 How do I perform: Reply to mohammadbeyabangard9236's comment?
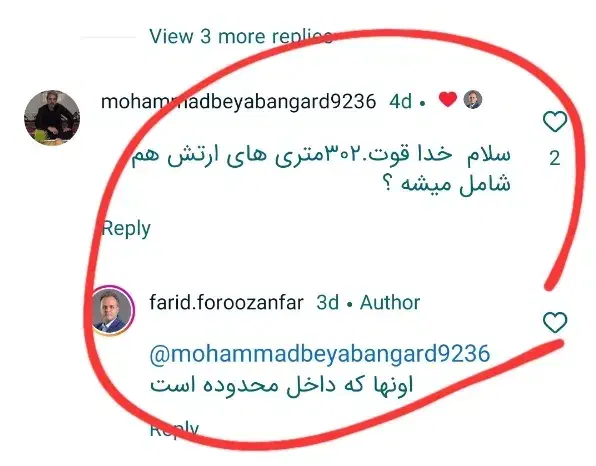(x=126, y=229)
